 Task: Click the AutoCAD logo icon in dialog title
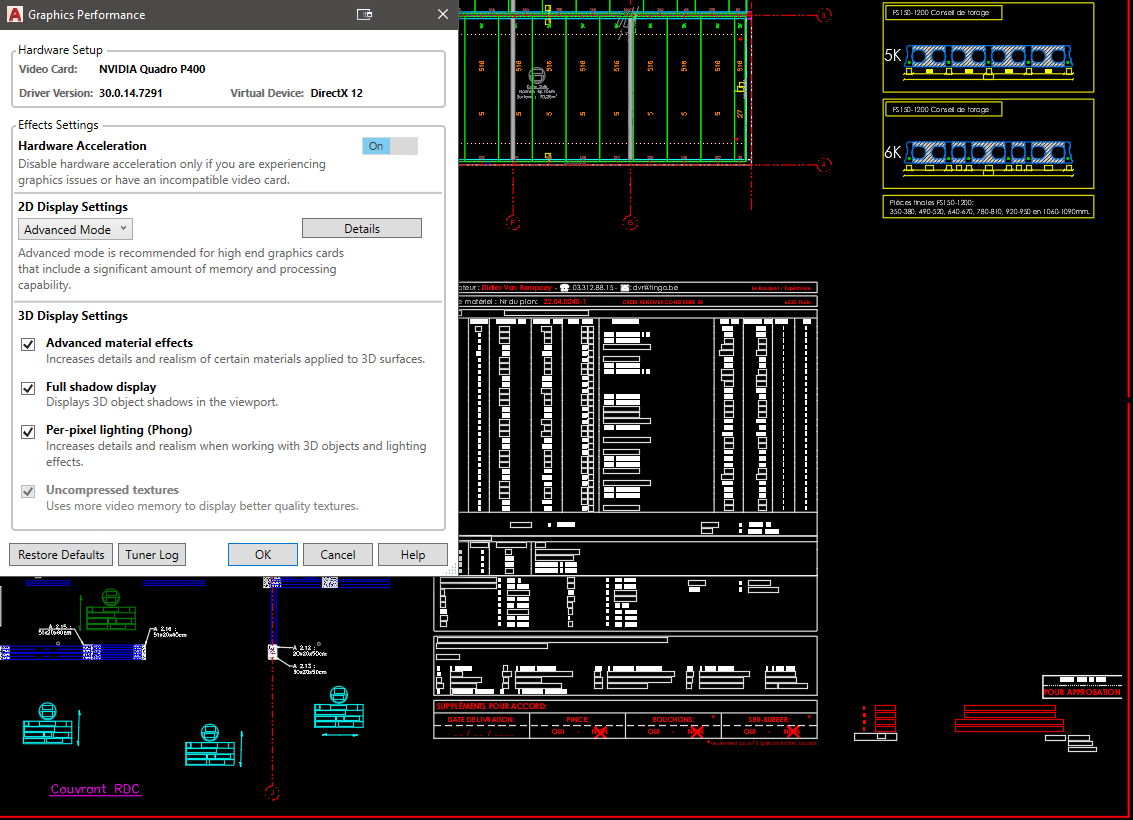(x=14, y=14)
